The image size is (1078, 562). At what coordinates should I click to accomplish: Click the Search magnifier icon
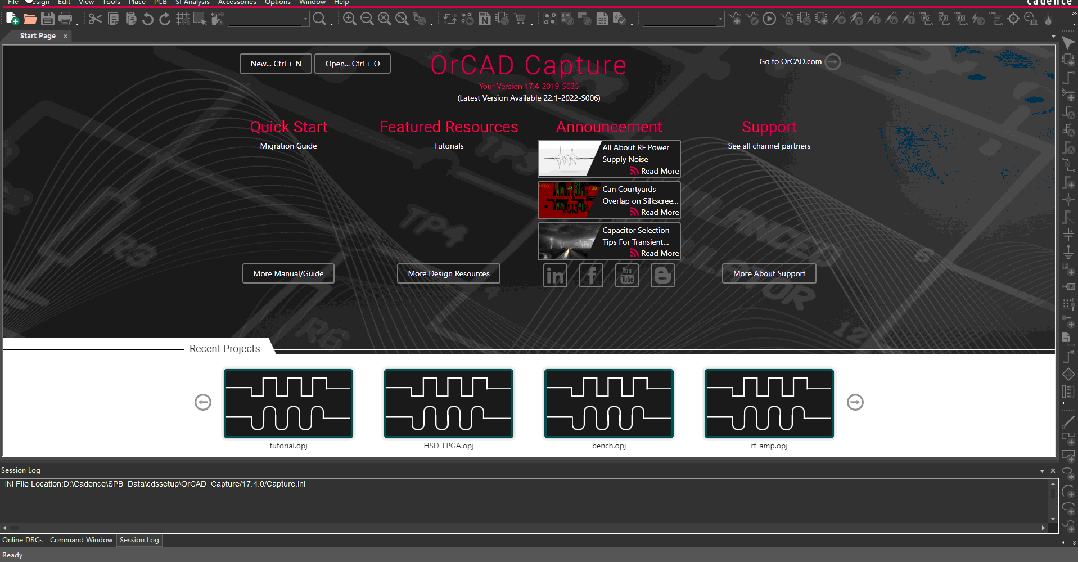[320, 19]
